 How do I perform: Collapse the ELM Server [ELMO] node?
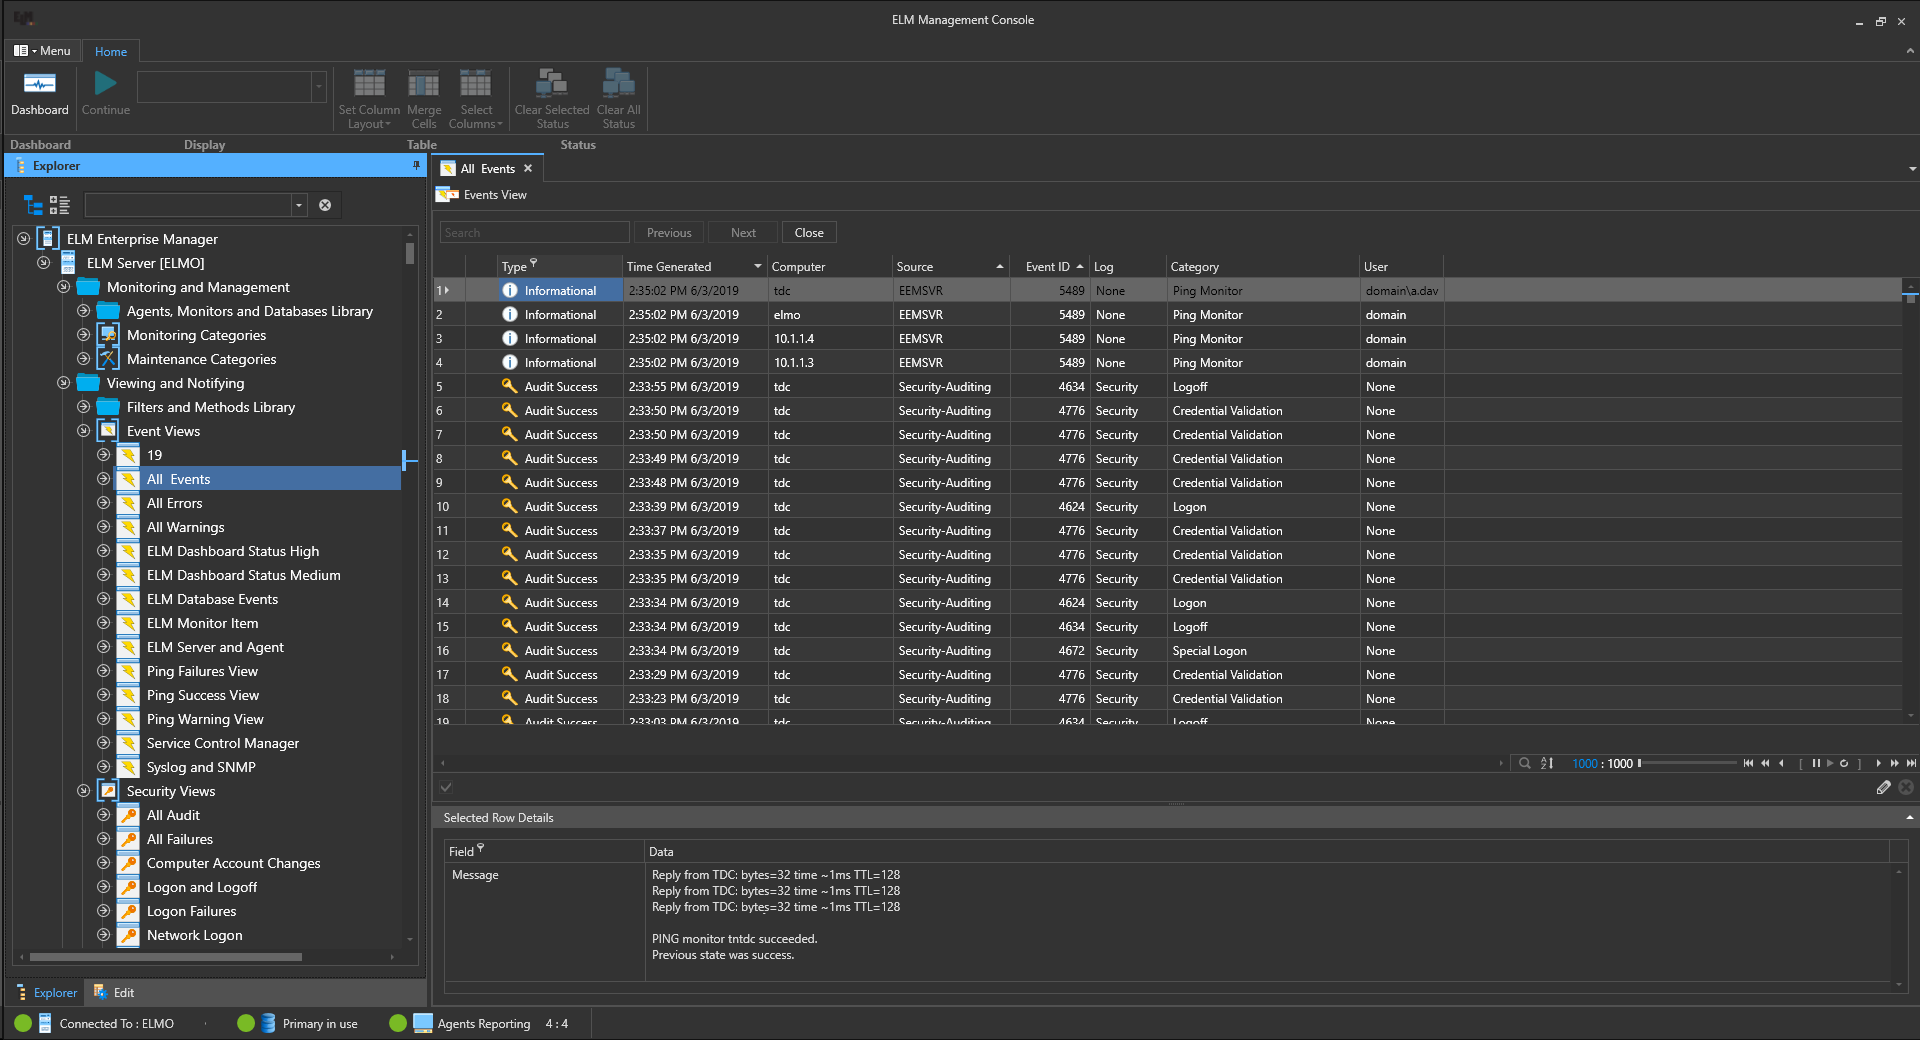coord(43,263)
